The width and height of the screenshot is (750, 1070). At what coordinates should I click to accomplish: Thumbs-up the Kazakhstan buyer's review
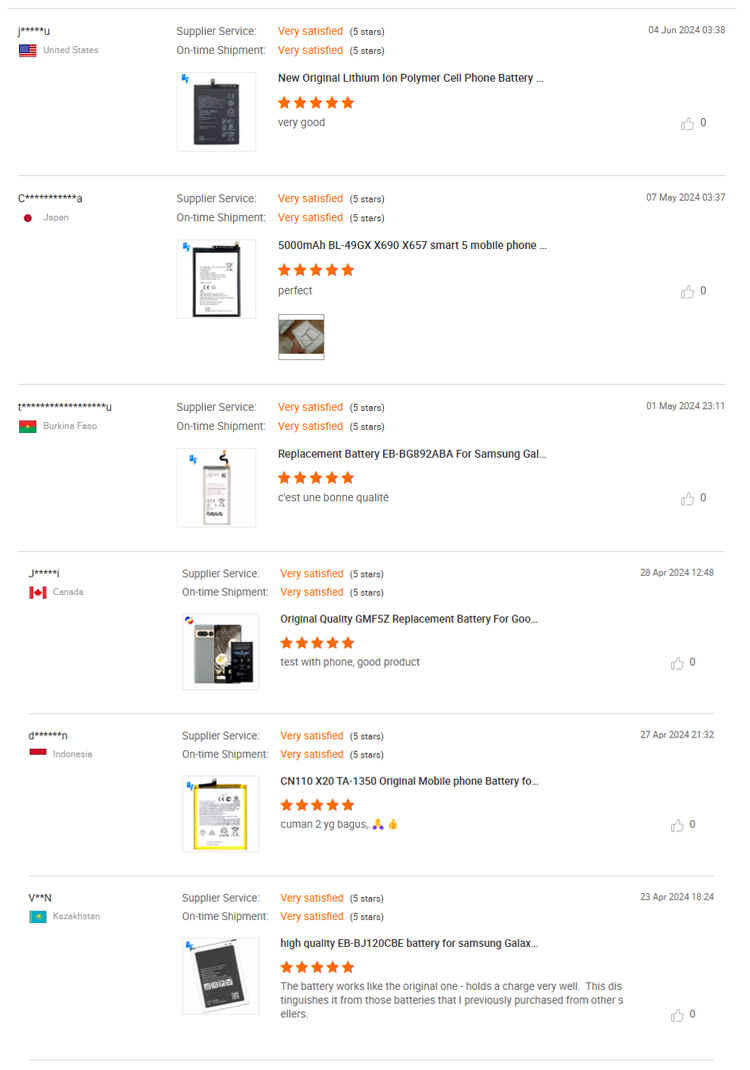[677, 1015]
